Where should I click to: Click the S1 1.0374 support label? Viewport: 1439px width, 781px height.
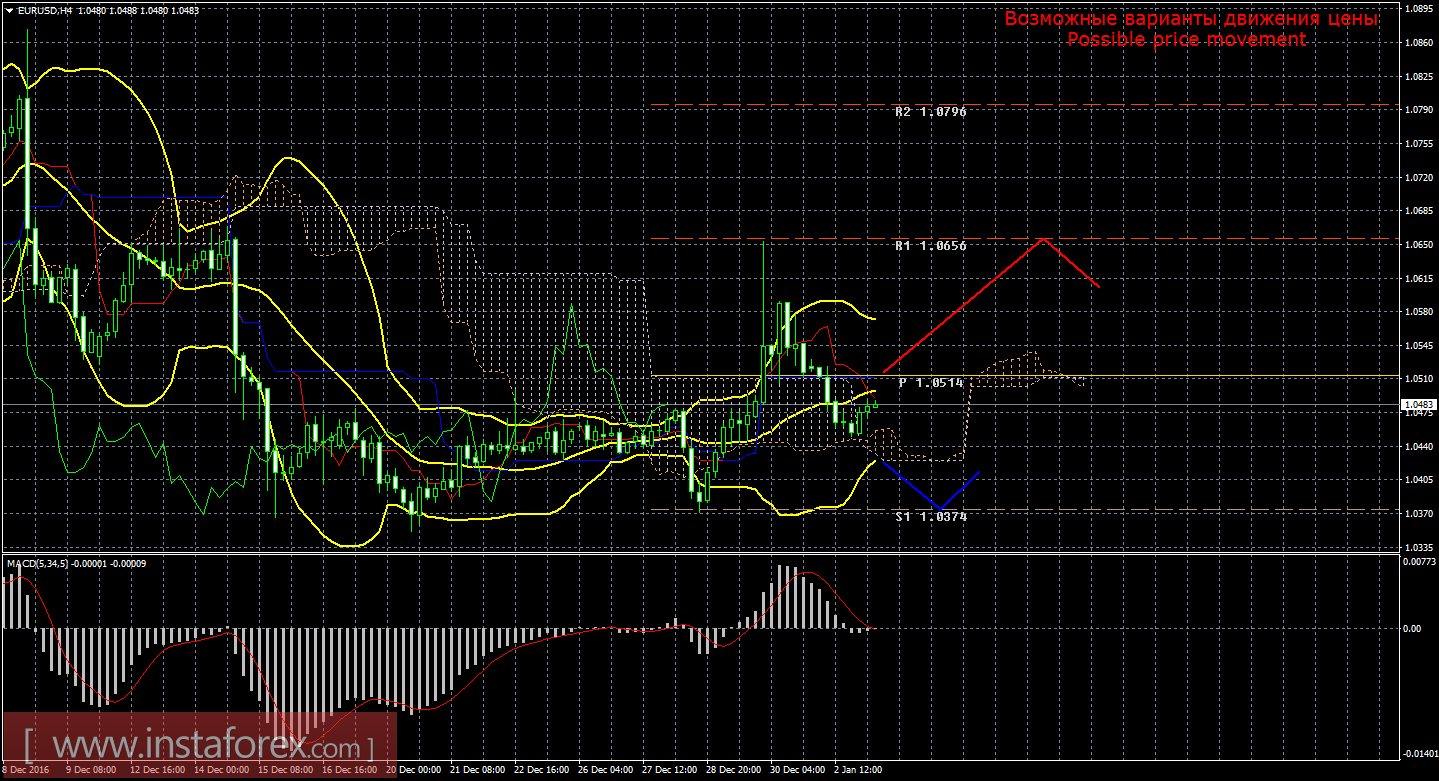[x=931, y=516]
